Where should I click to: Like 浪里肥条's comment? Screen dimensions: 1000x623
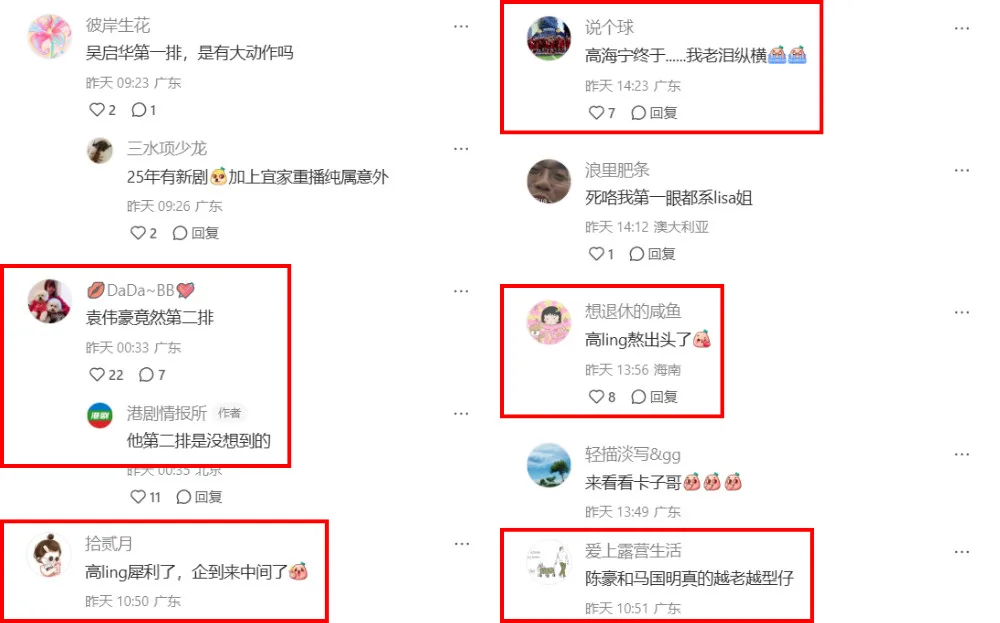coord(601,254)
